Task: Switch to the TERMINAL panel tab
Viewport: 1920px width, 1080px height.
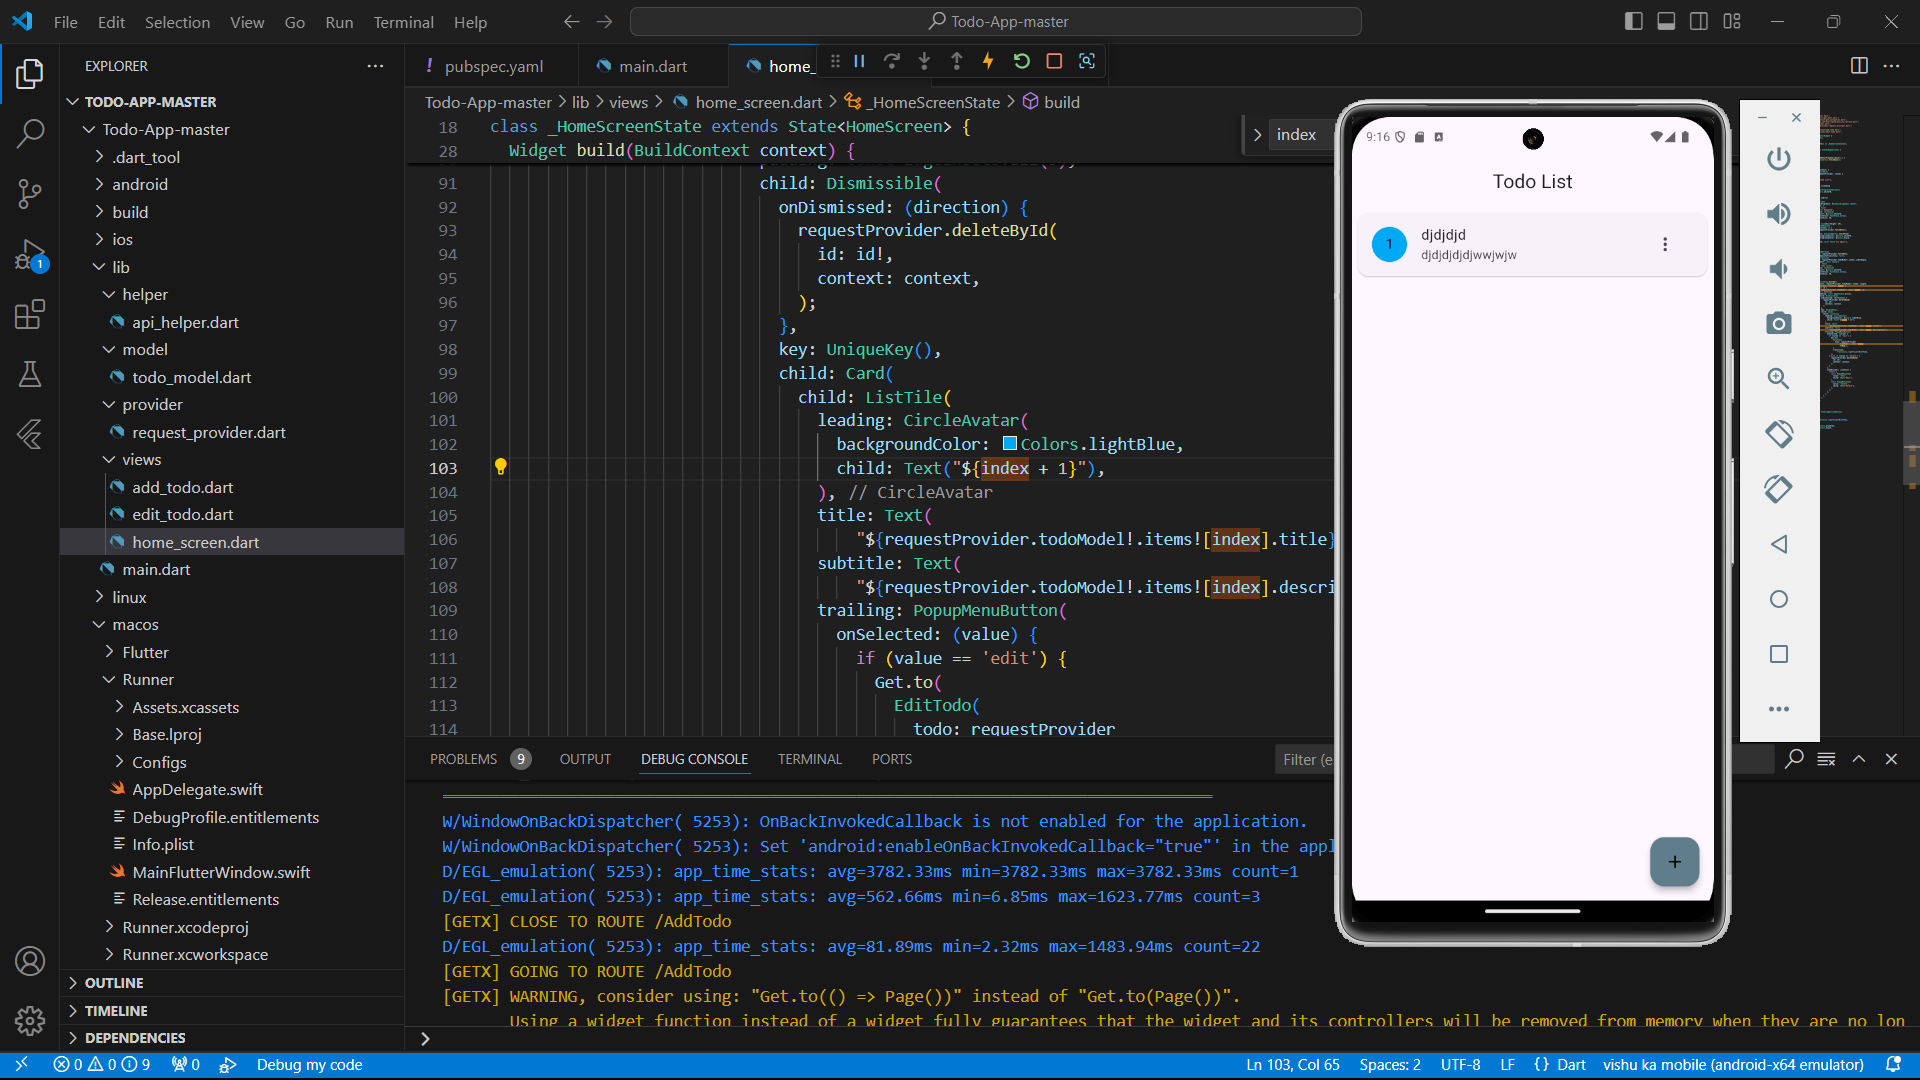Action: [810, 759]
